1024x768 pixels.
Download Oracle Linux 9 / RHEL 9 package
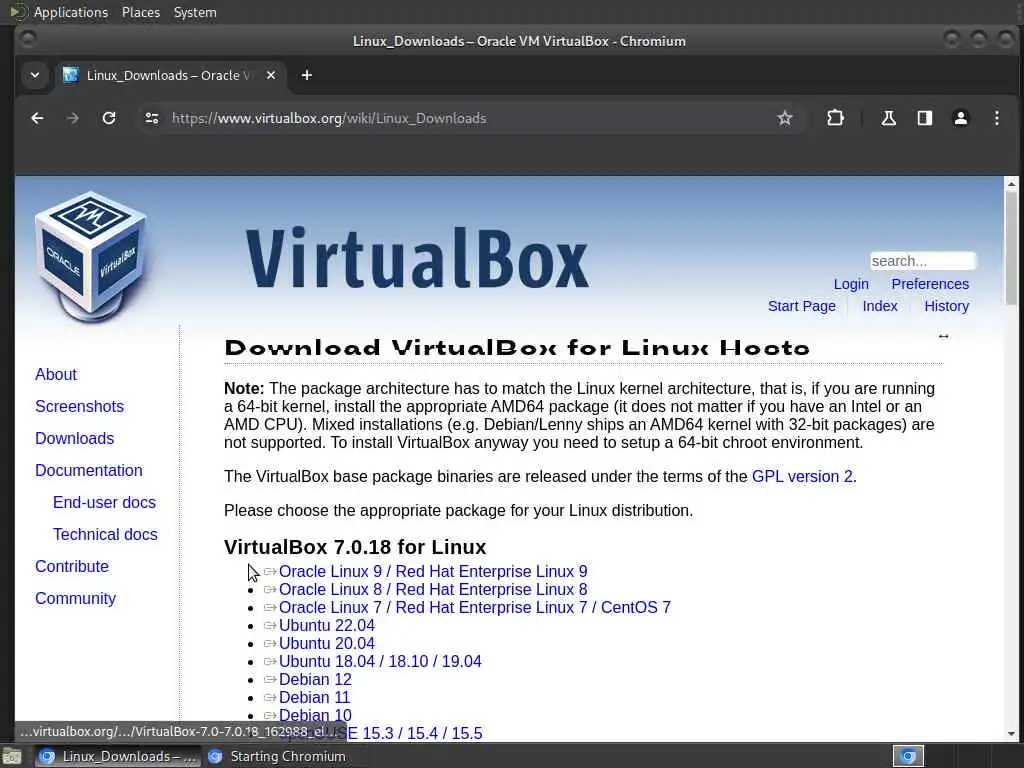click(433, 571)
